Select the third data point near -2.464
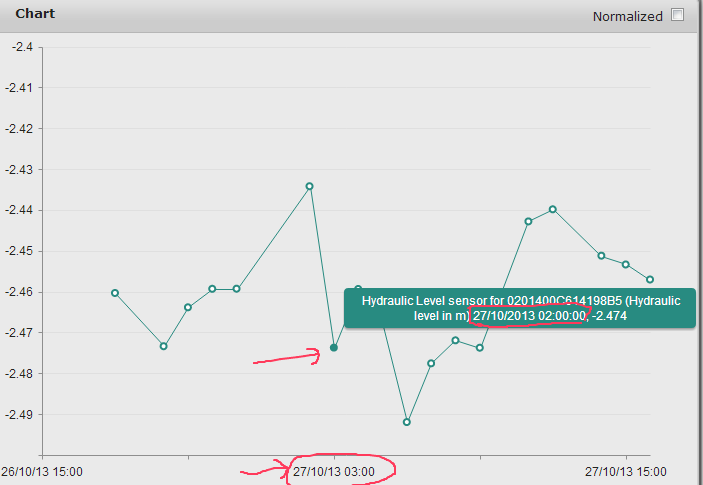 click(x=188, y=307)
